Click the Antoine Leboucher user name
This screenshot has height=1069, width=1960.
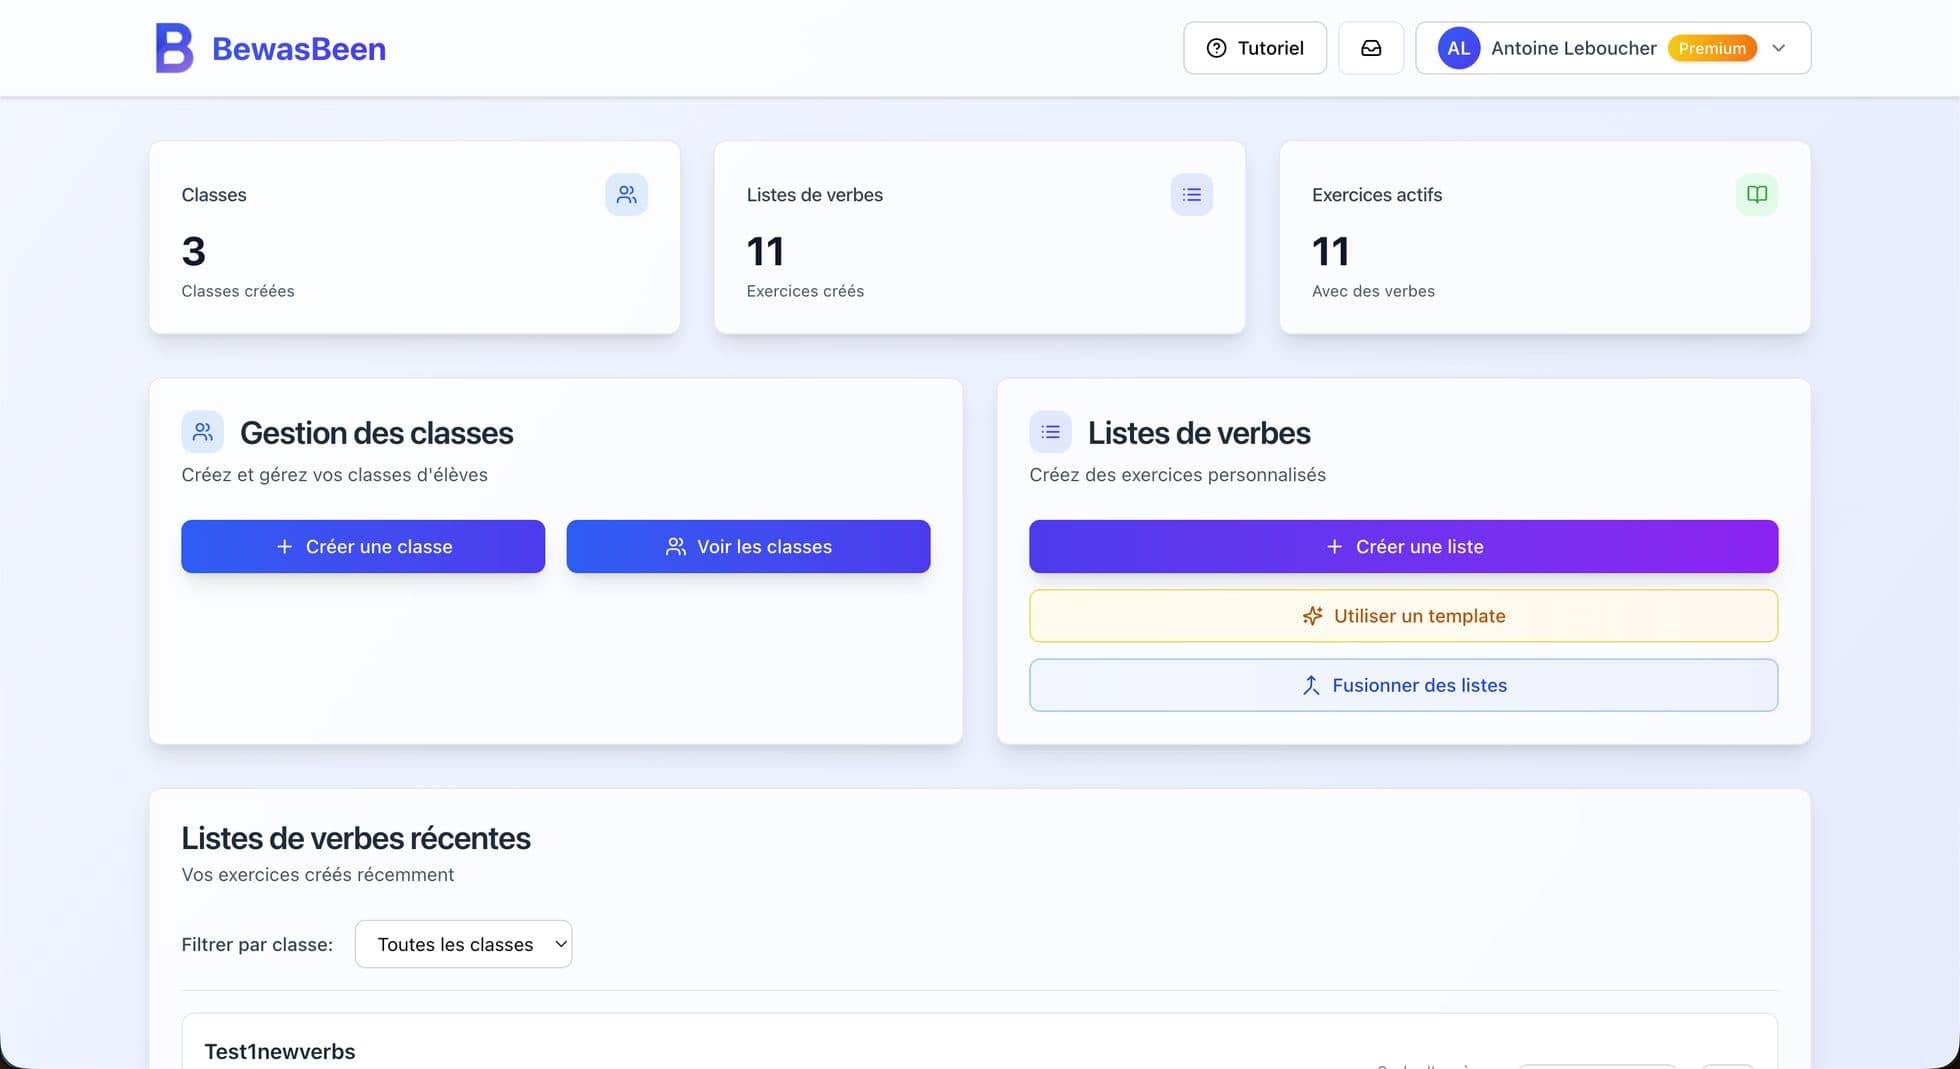[1574, 48]
